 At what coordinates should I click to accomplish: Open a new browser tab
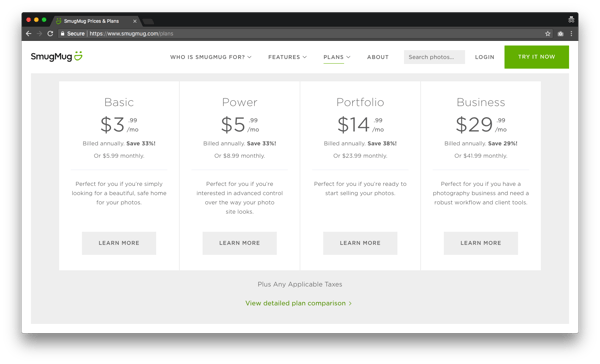click(148, 21)
